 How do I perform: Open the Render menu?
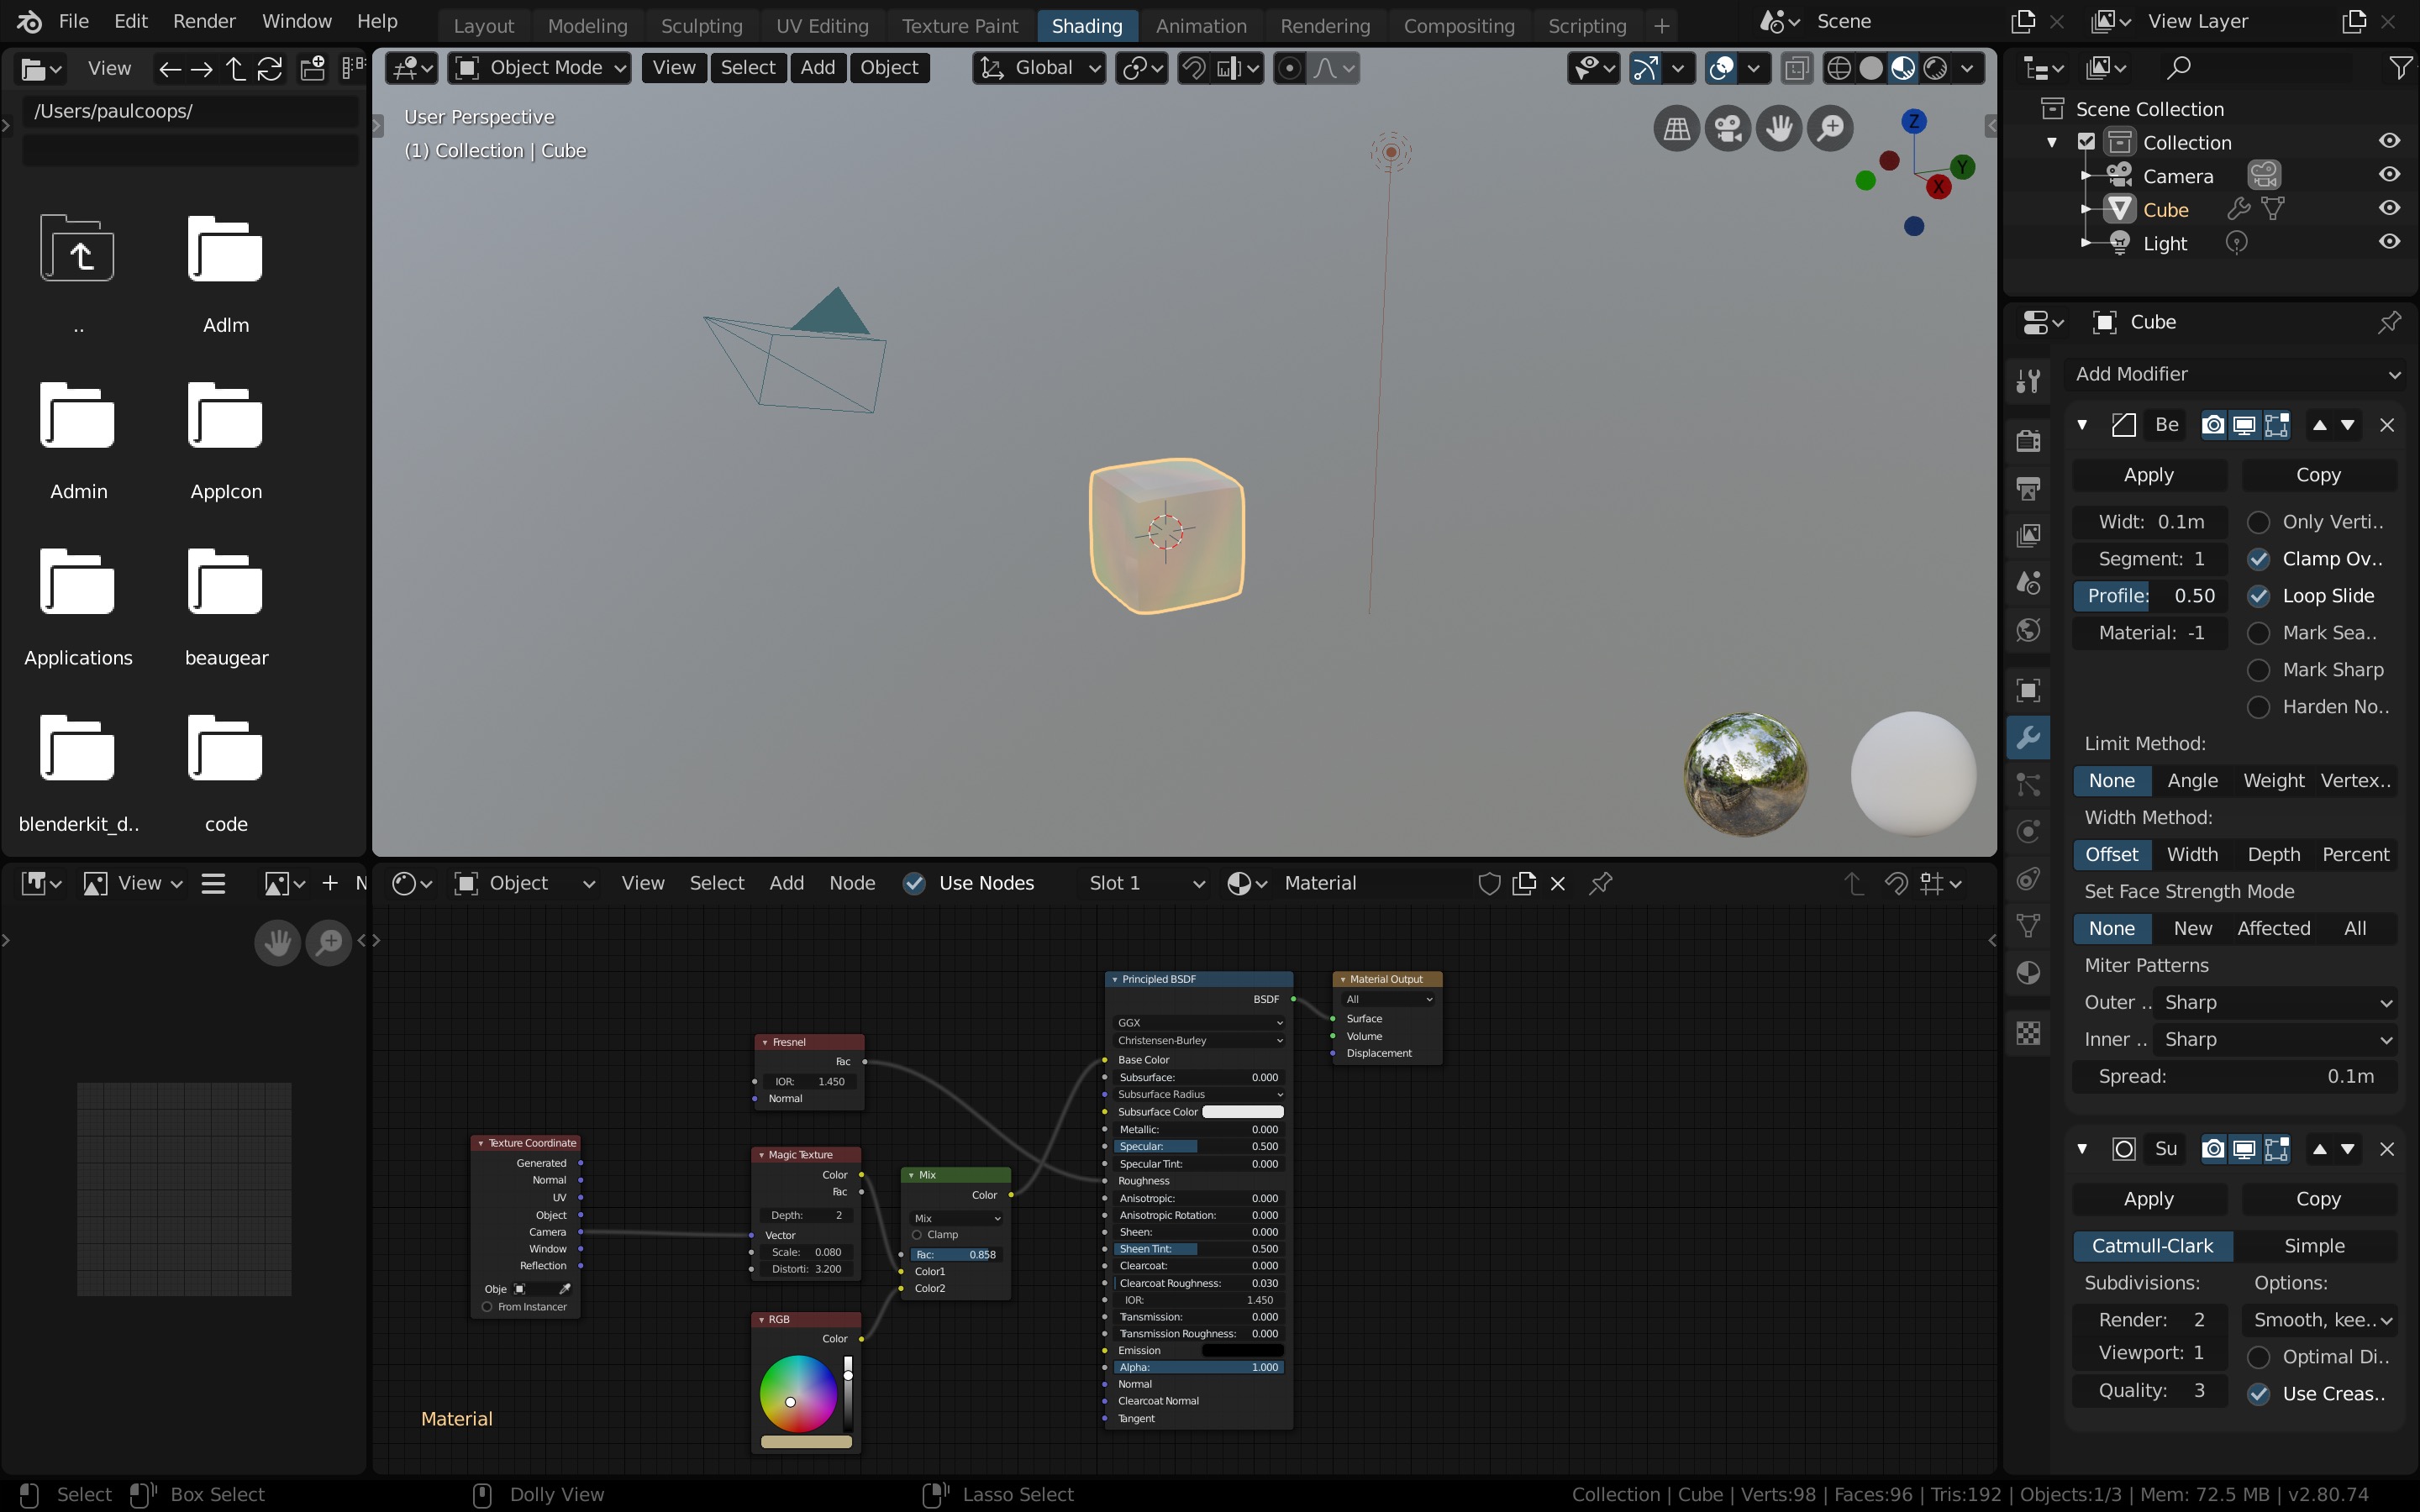(204, 21)
